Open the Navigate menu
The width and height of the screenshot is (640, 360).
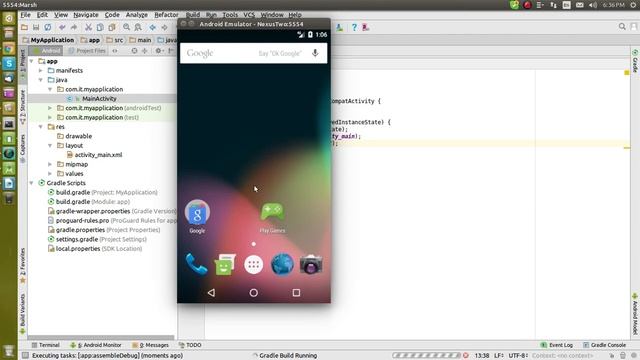(x=86, y=15)
